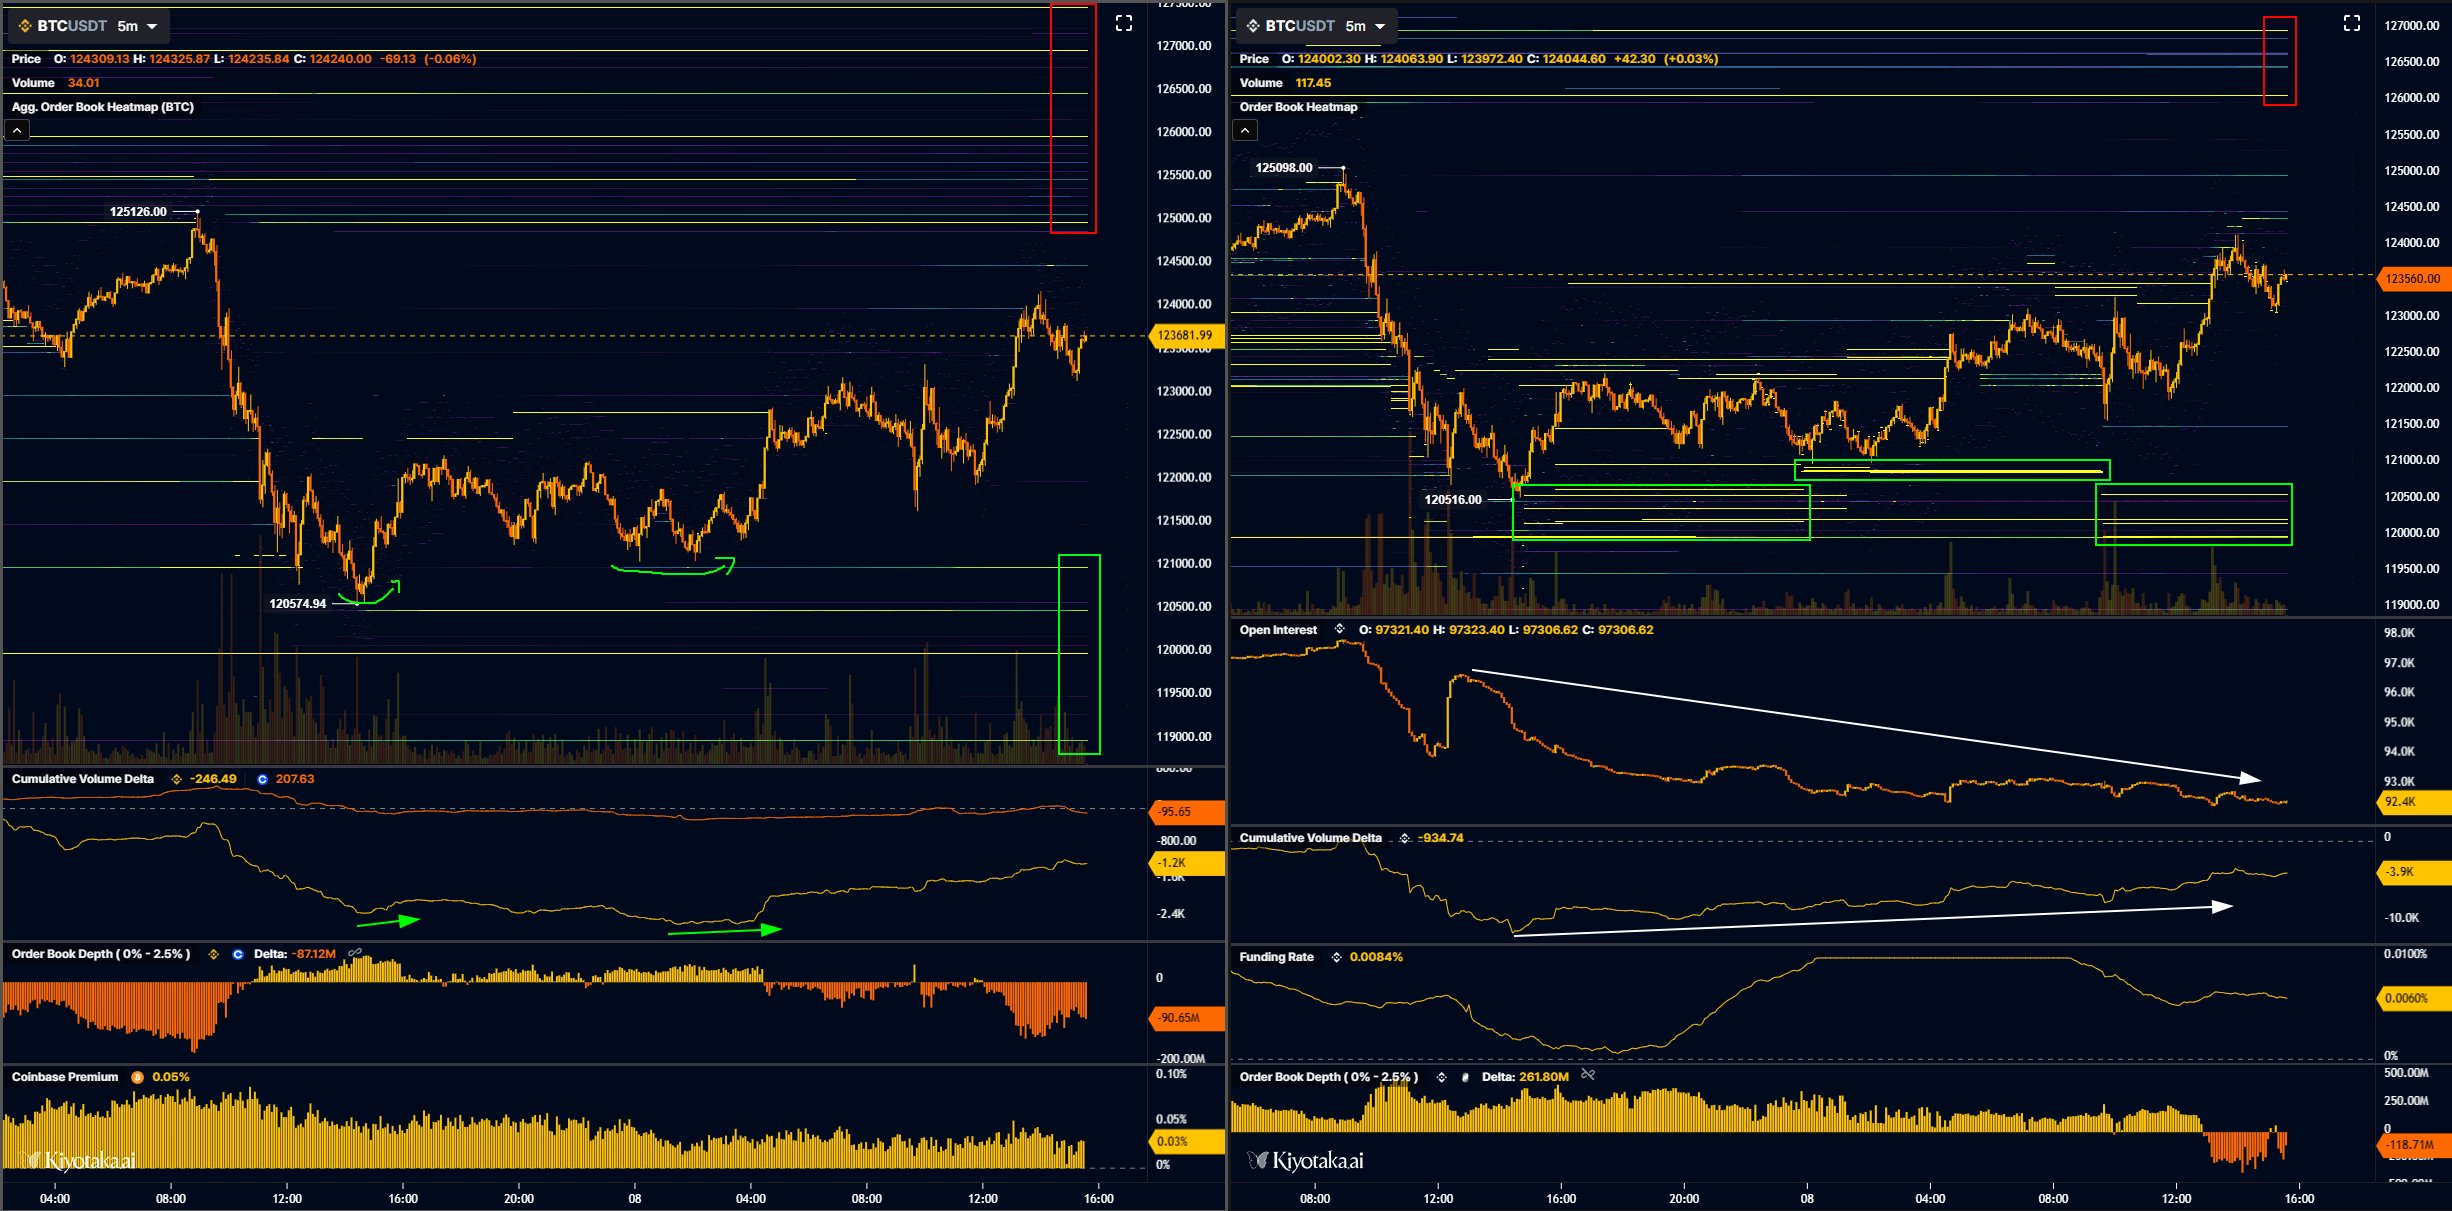This screenshot has width=2452, height=1211.
Task: Click the Cumulative Volume Delta value -934.74
Action: pyautogui.click(x=1440, y=838)
